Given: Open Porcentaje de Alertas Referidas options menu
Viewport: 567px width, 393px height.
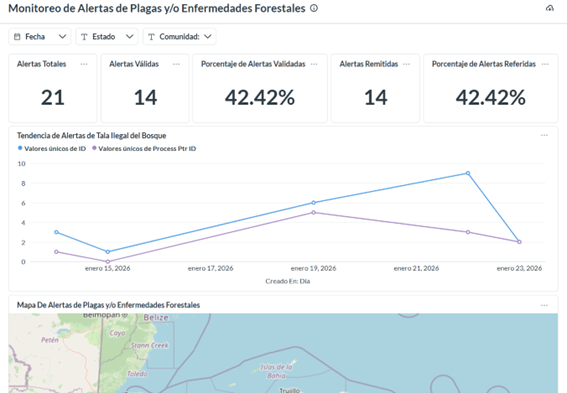Looking at the screenshot, I should pos(545,64).
